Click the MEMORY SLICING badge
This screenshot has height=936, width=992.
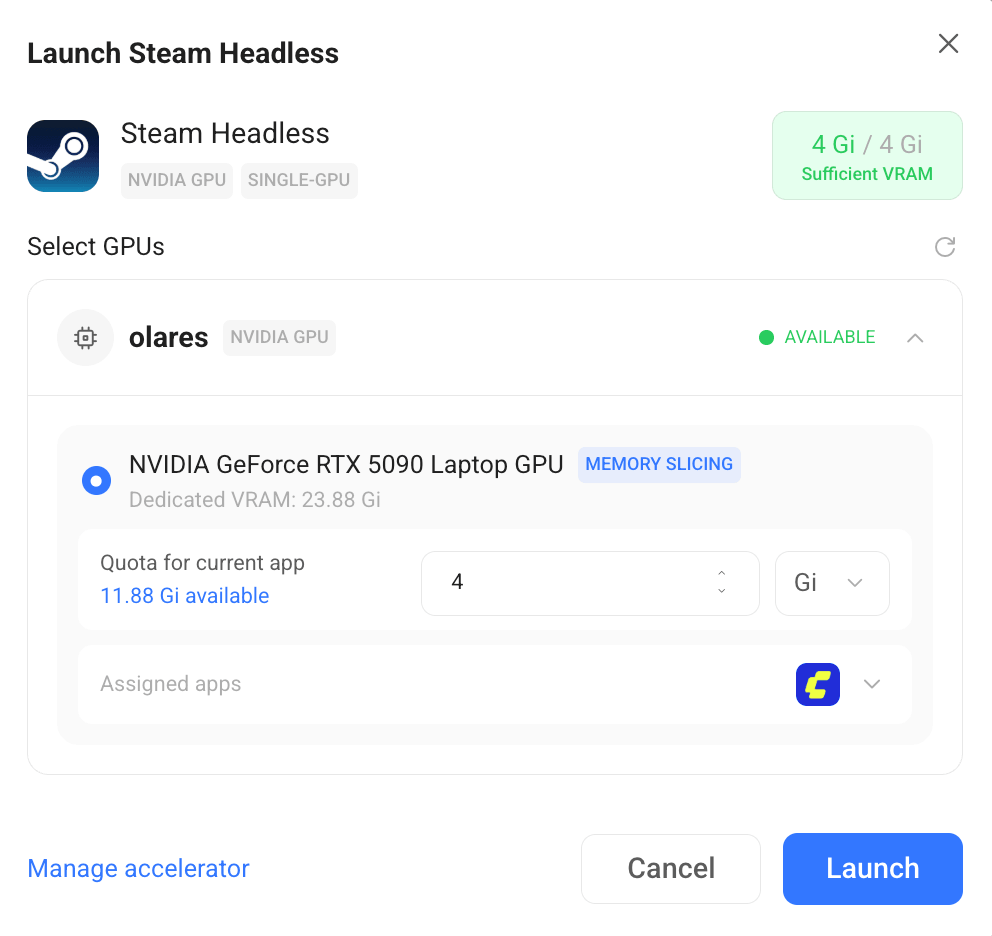point(659,465)
